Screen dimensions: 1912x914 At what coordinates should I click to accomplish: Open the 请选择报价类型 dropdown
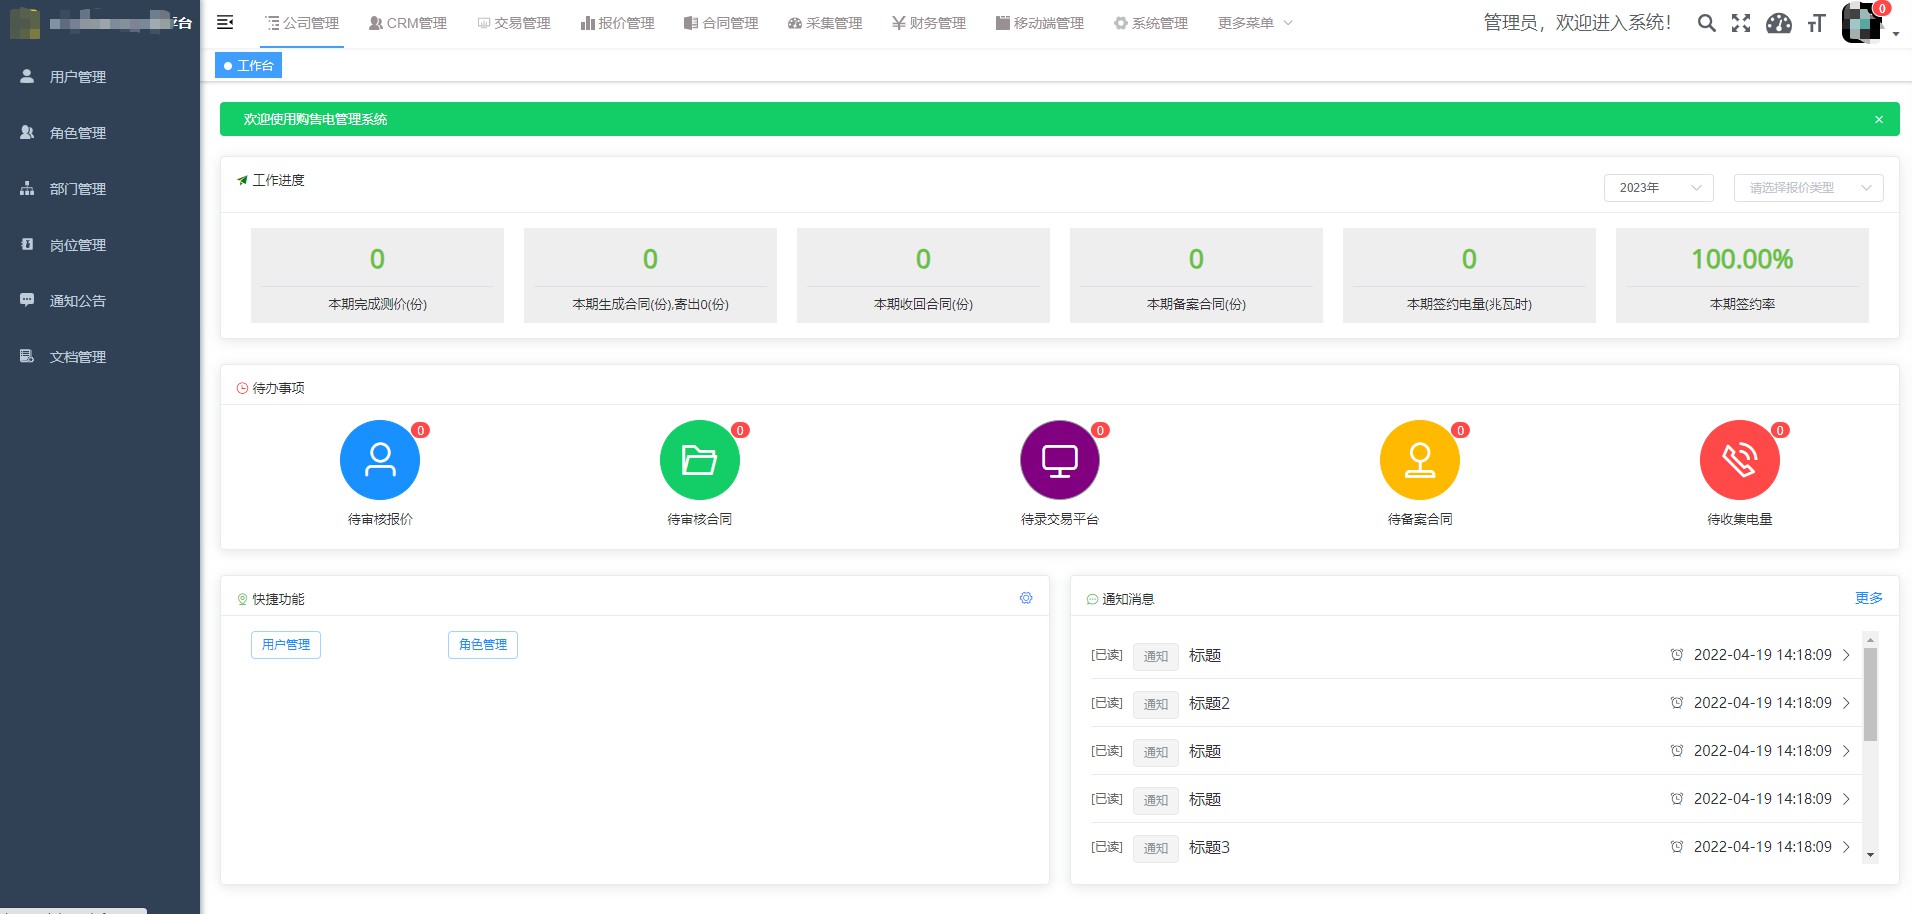pos(1809,188)
